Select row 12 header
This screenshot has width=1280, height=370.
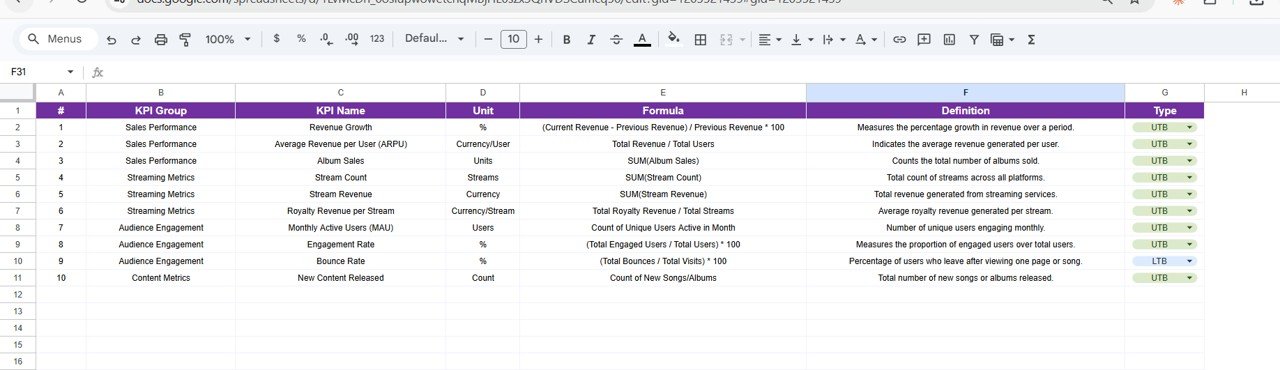(18, 294)
